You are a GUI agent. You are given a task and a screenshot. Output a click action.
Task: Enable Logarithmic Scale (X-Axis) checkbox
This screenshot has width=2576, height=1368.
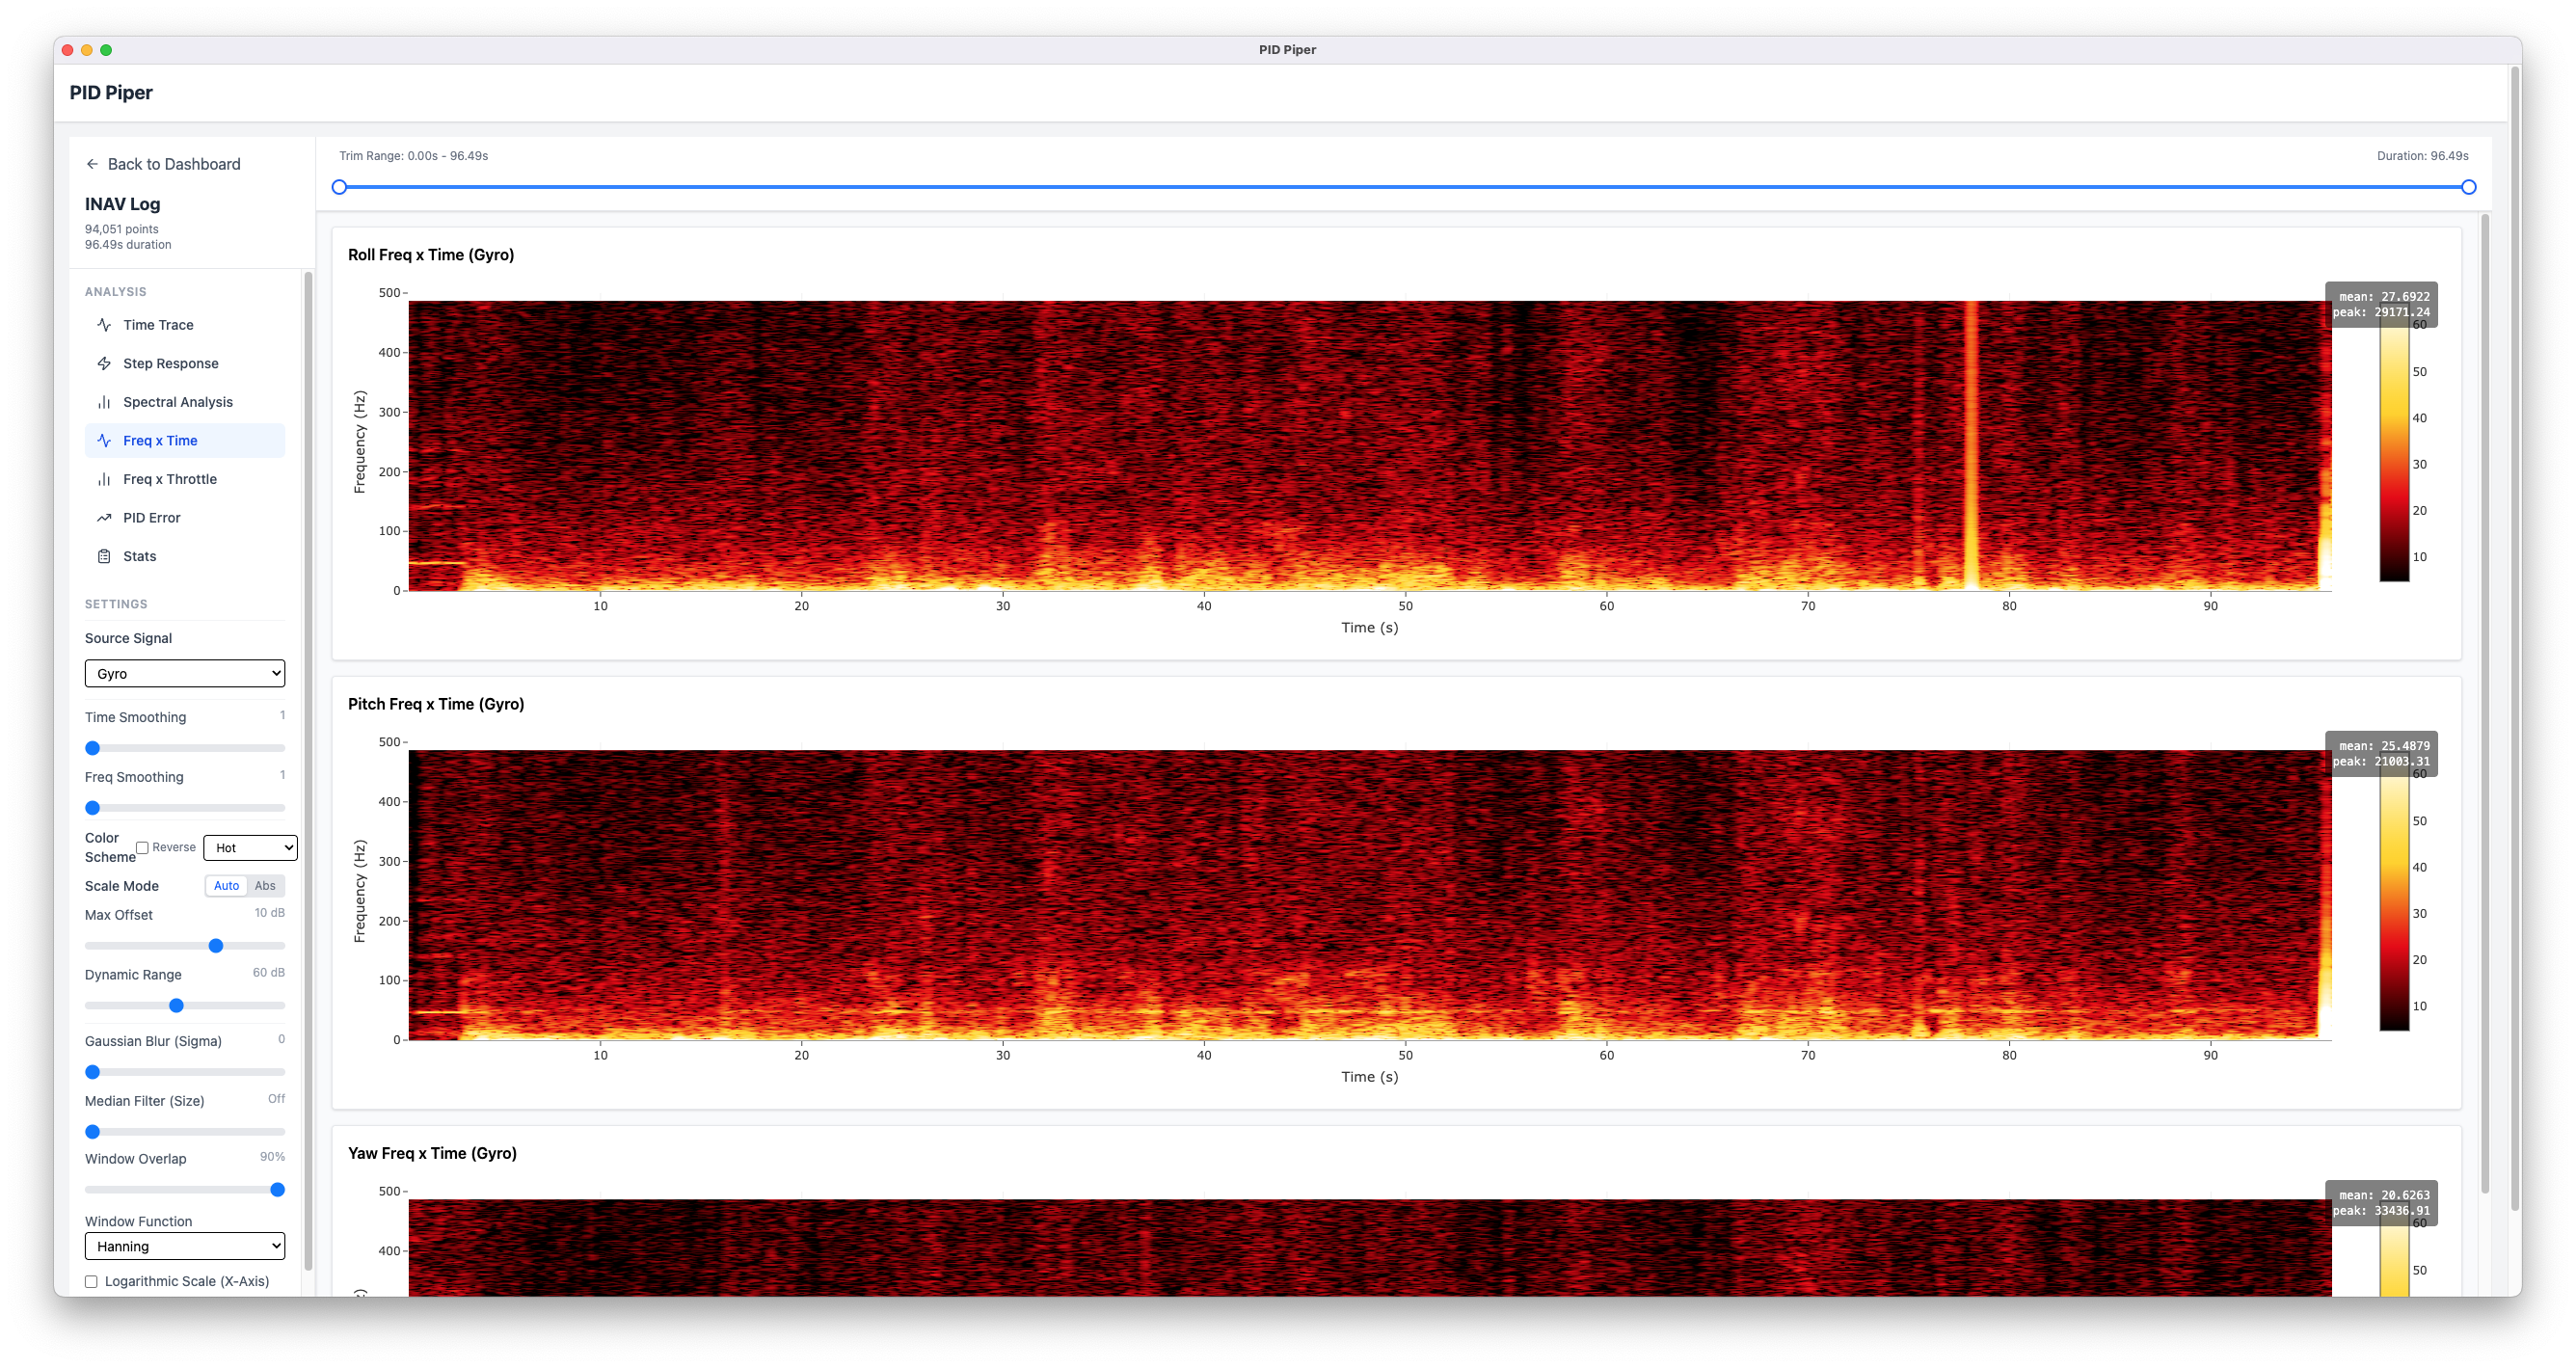(91, 1281)
